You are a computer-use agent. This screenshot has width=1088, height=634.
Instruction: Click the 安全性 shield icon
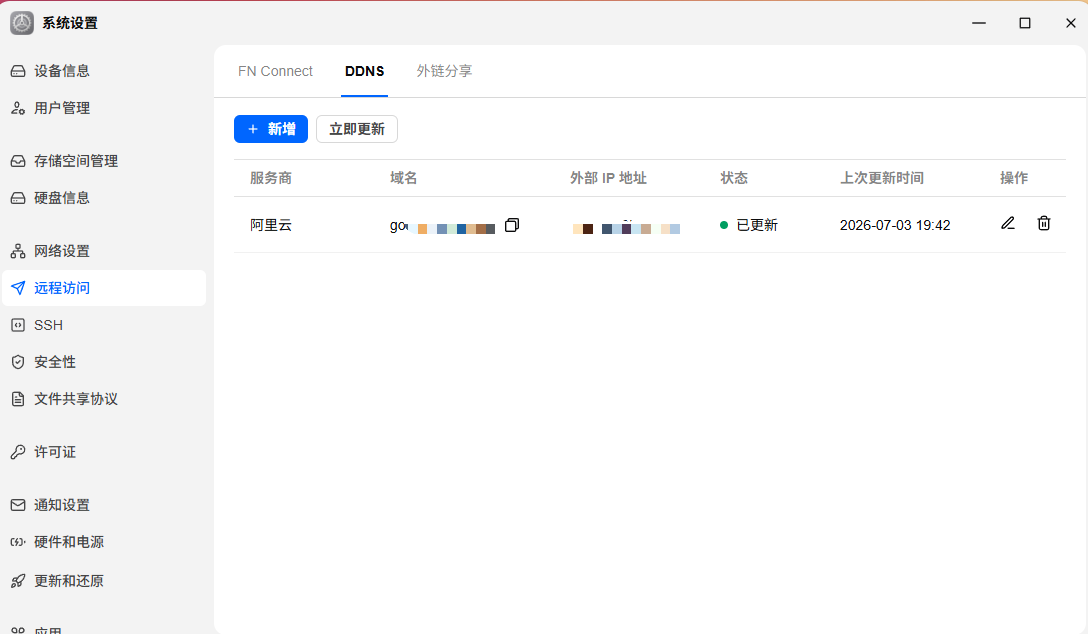18,362
